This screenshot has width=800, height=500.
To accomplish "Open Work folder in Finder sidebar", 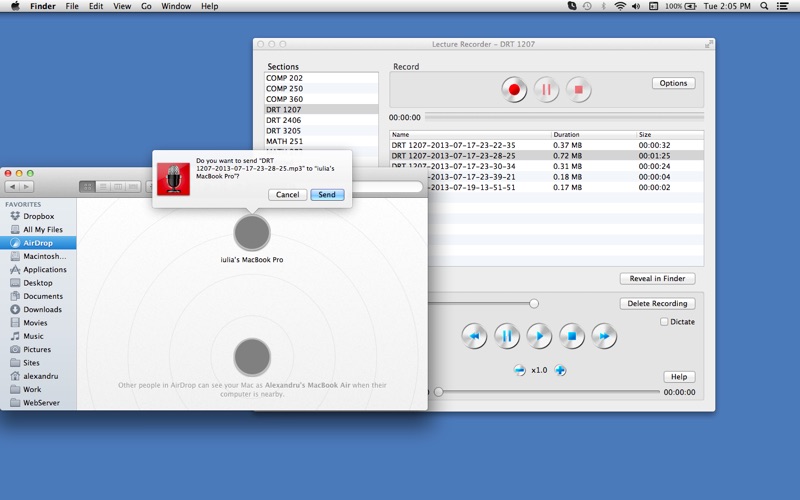I will [38, 389].
